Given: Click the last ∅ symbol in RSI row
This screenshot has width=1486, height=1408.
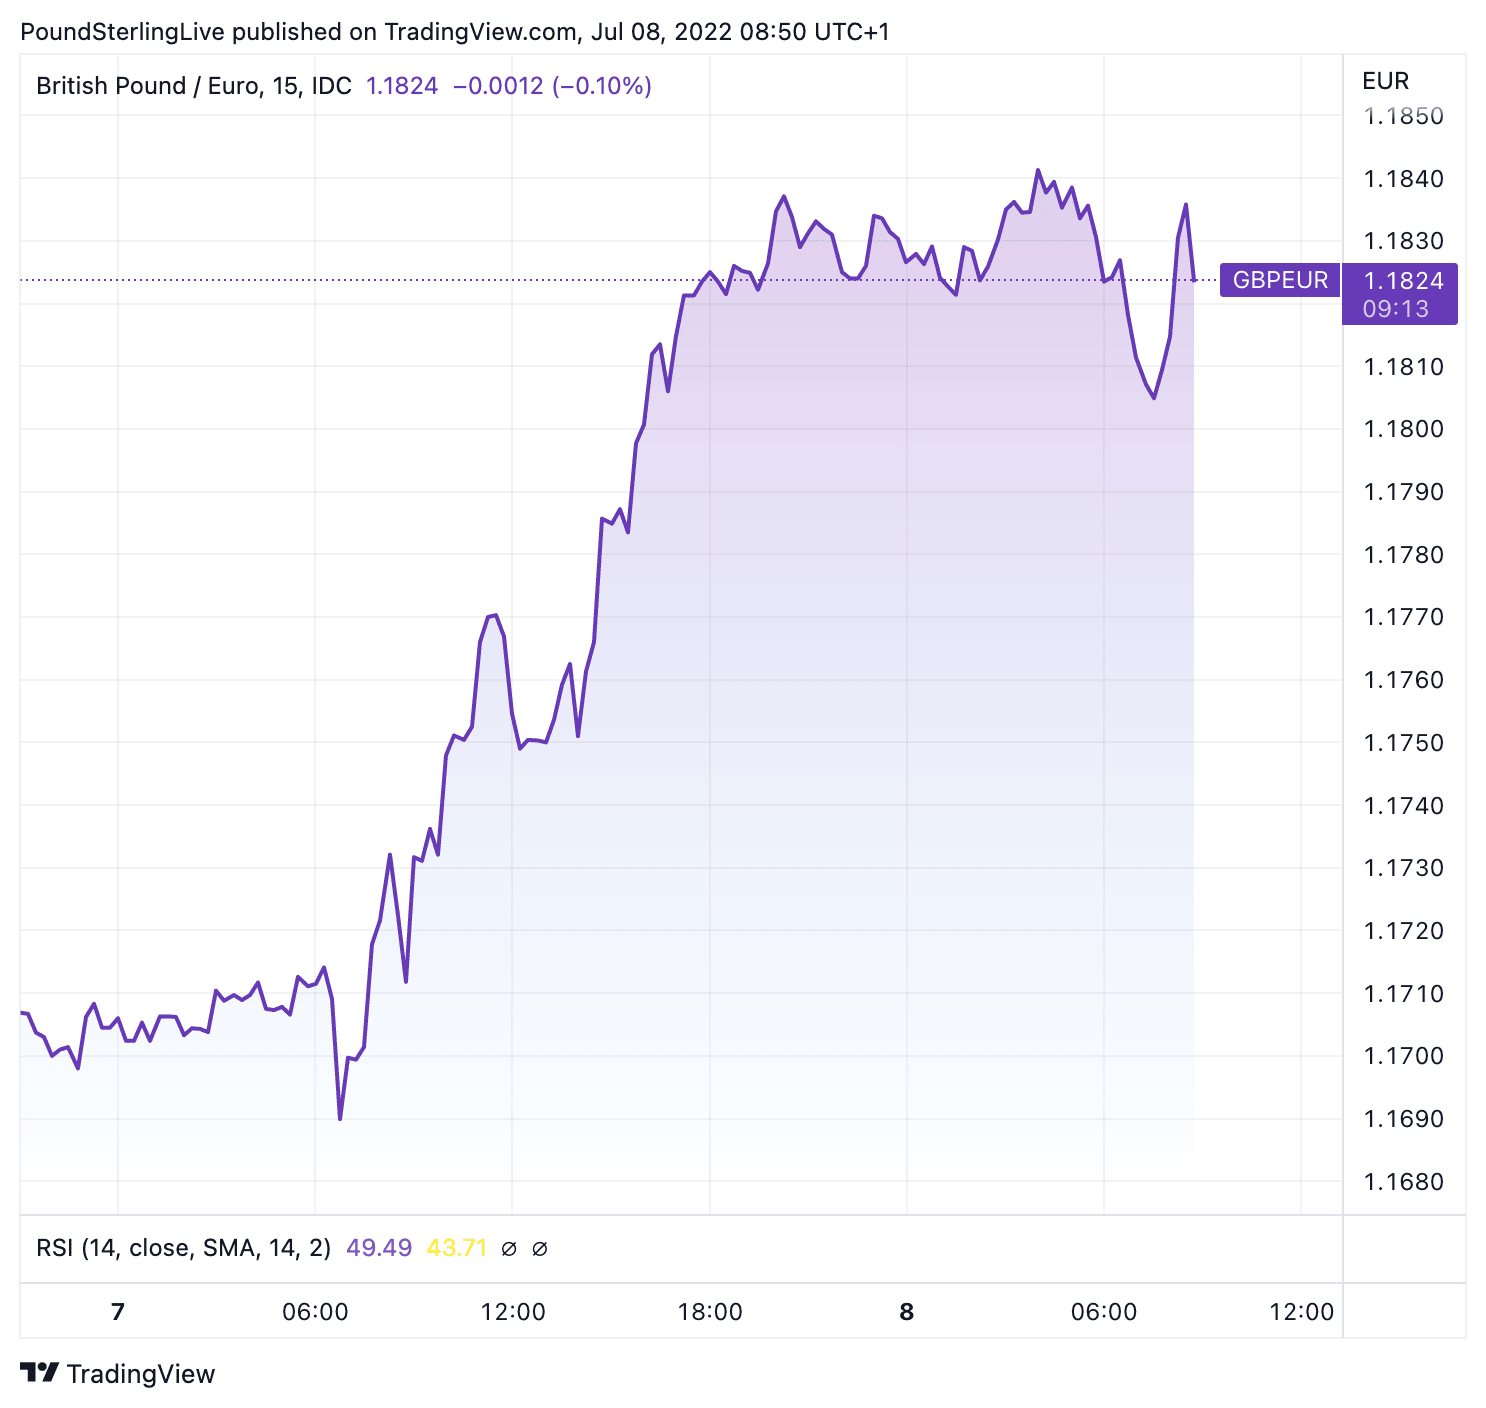Looking at the screenshot, I should tap(540, 1248).
